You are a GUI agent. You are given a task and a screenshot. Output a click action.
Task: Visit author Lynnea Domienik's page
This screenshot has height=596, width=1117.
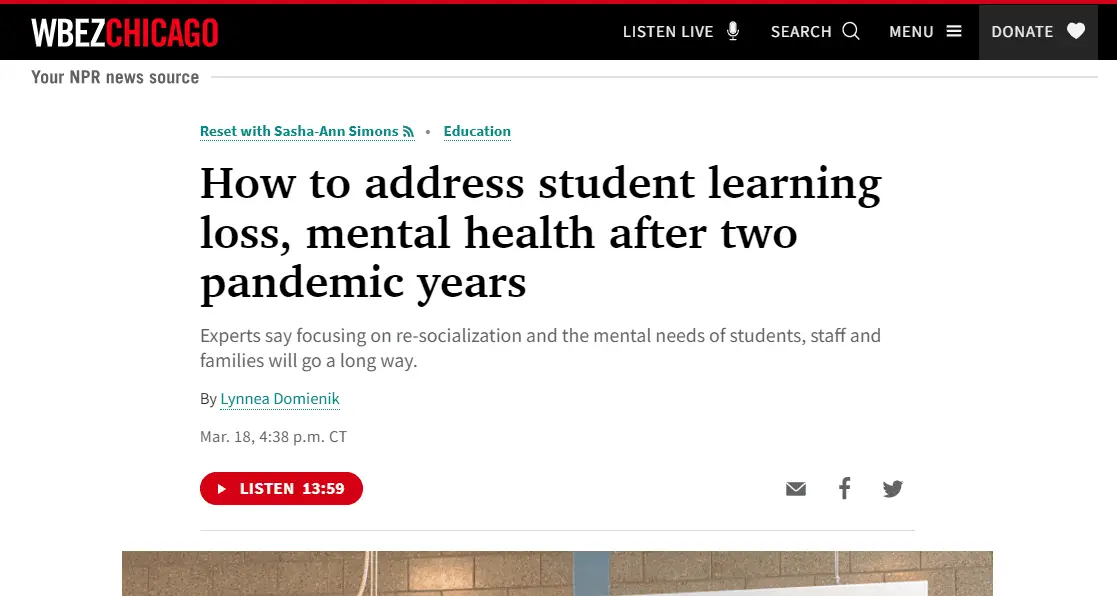pos(280,399)
